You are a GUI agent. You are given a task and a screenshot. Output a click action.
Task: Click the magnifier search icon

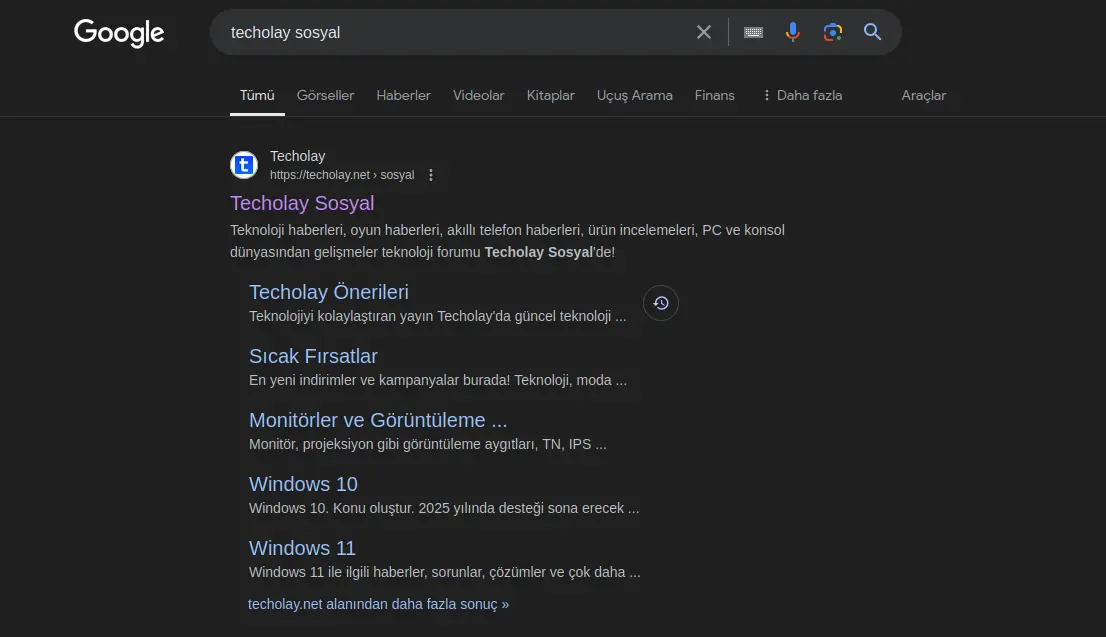click(873, 32)
